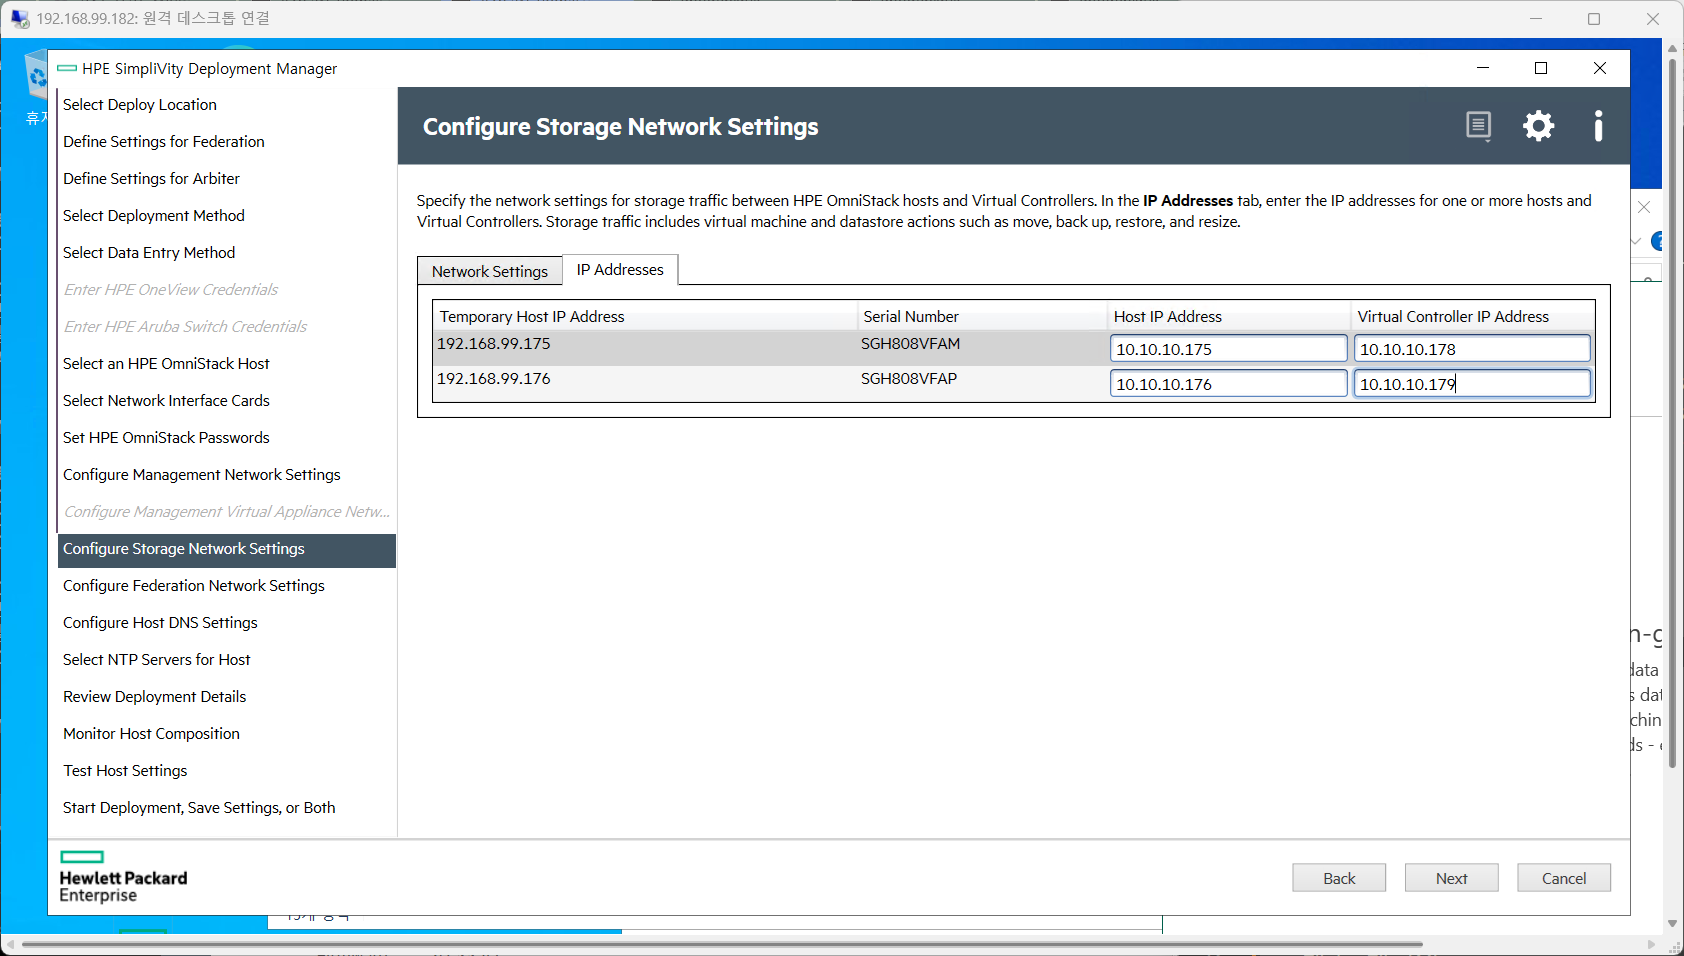1684x956 pixels.
Task: Click Host IP Address column header
Action: coord(1229,317)
